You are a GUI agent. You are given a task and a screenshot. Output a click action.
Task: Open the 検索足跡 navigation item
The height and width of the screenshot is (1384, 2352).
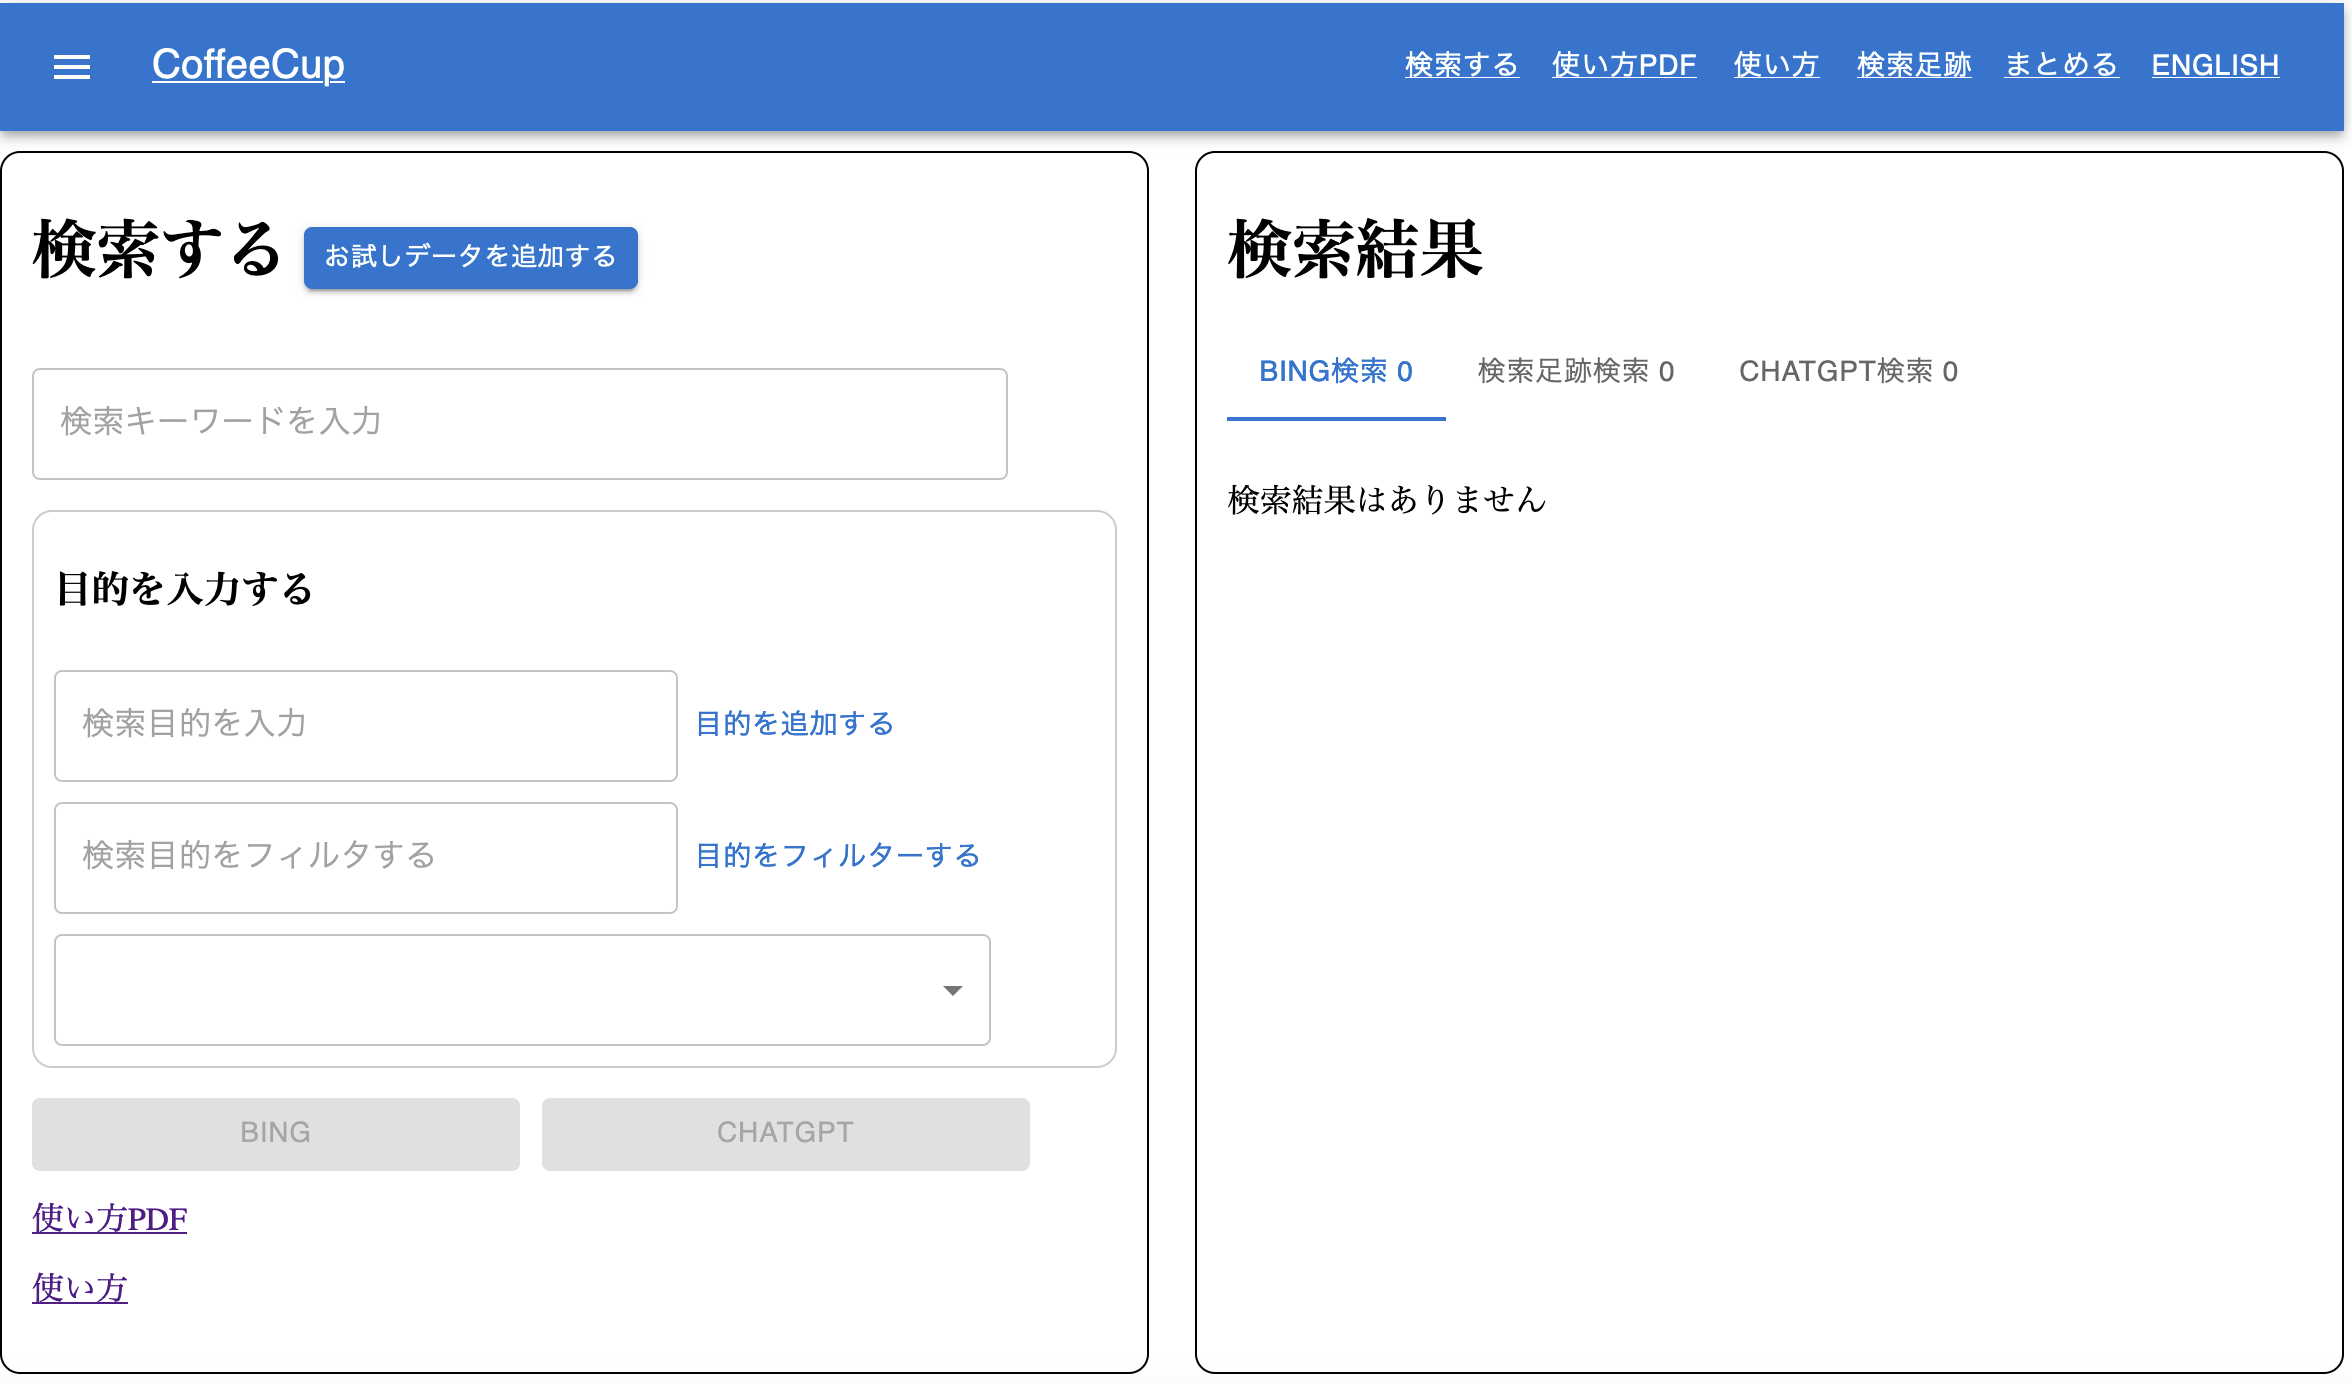1911,64
